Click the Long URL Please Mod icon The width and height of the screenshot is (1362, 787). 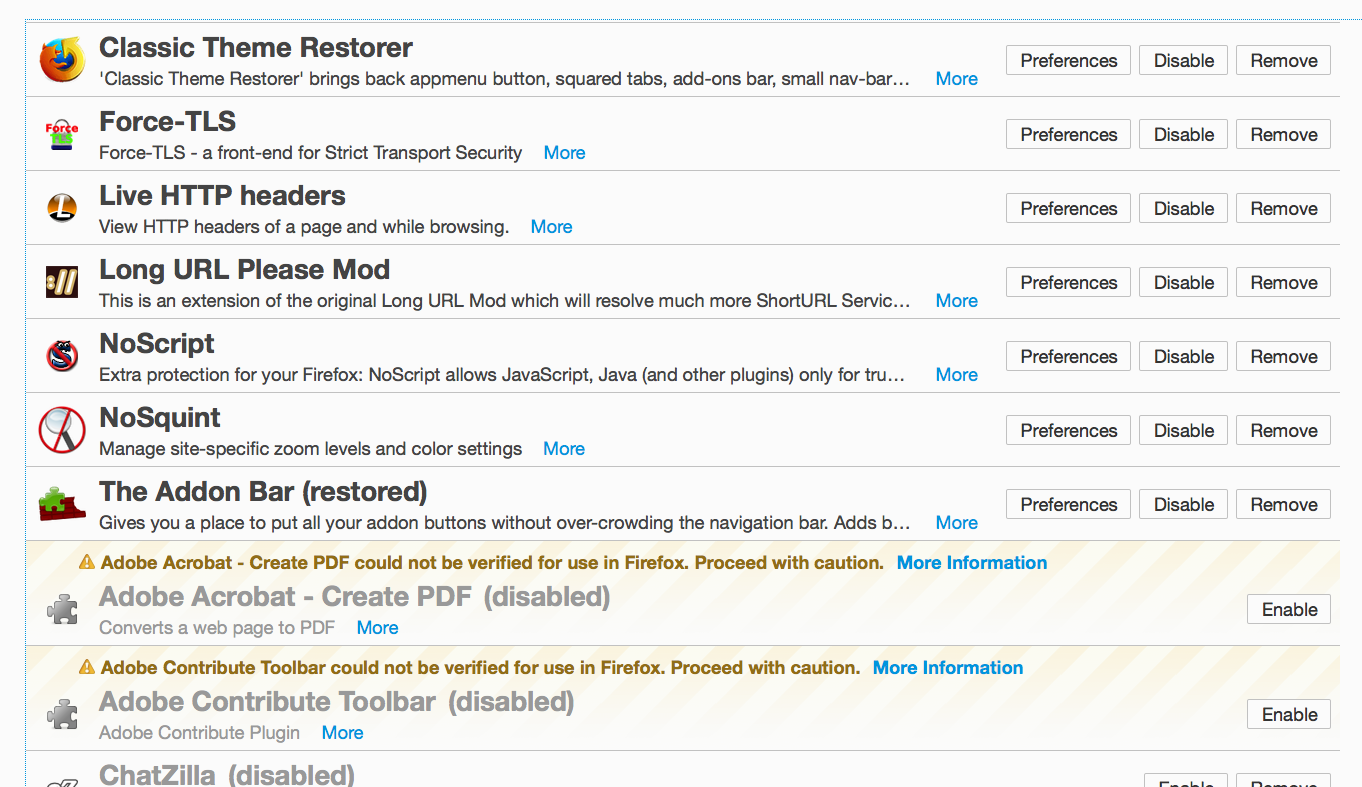tap(62, 282)
